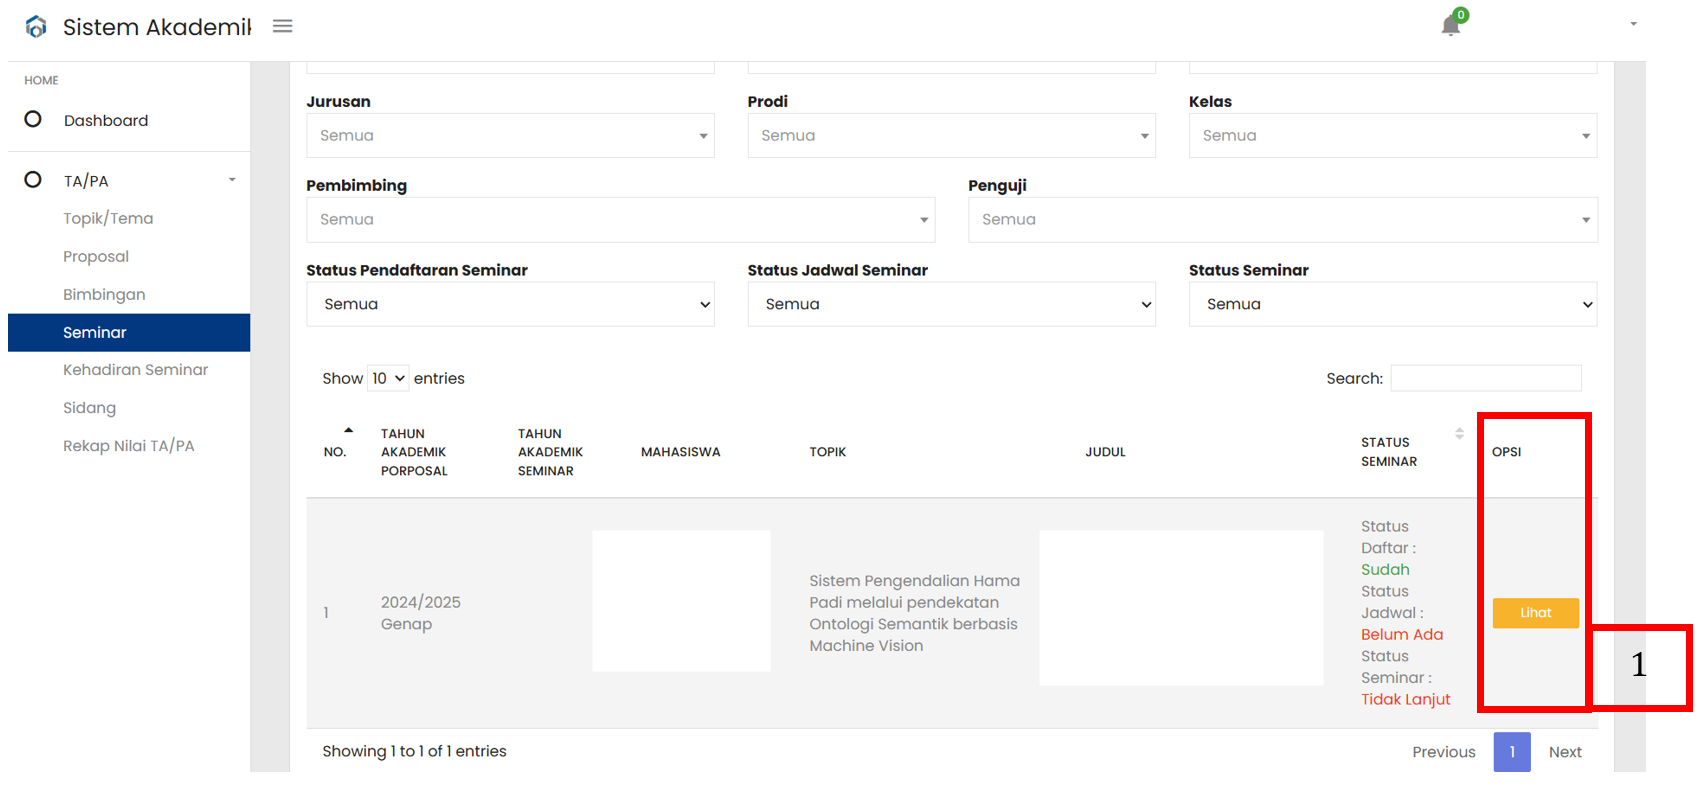The image size is (1702, 793).
Task: Click the Sudah status text
Action: point(1385,570)
